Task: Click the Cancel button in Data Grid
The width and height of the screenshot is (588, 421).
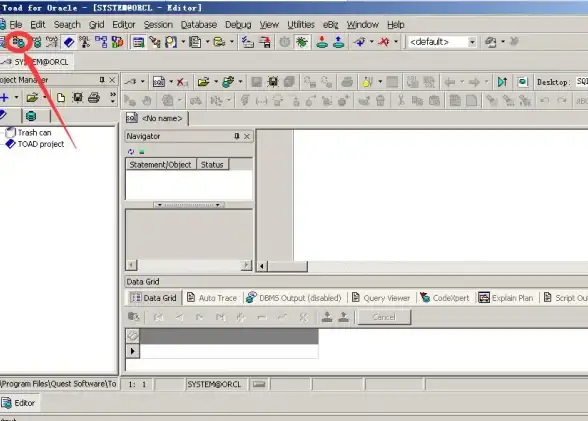Action: click(x=384, y=317)
